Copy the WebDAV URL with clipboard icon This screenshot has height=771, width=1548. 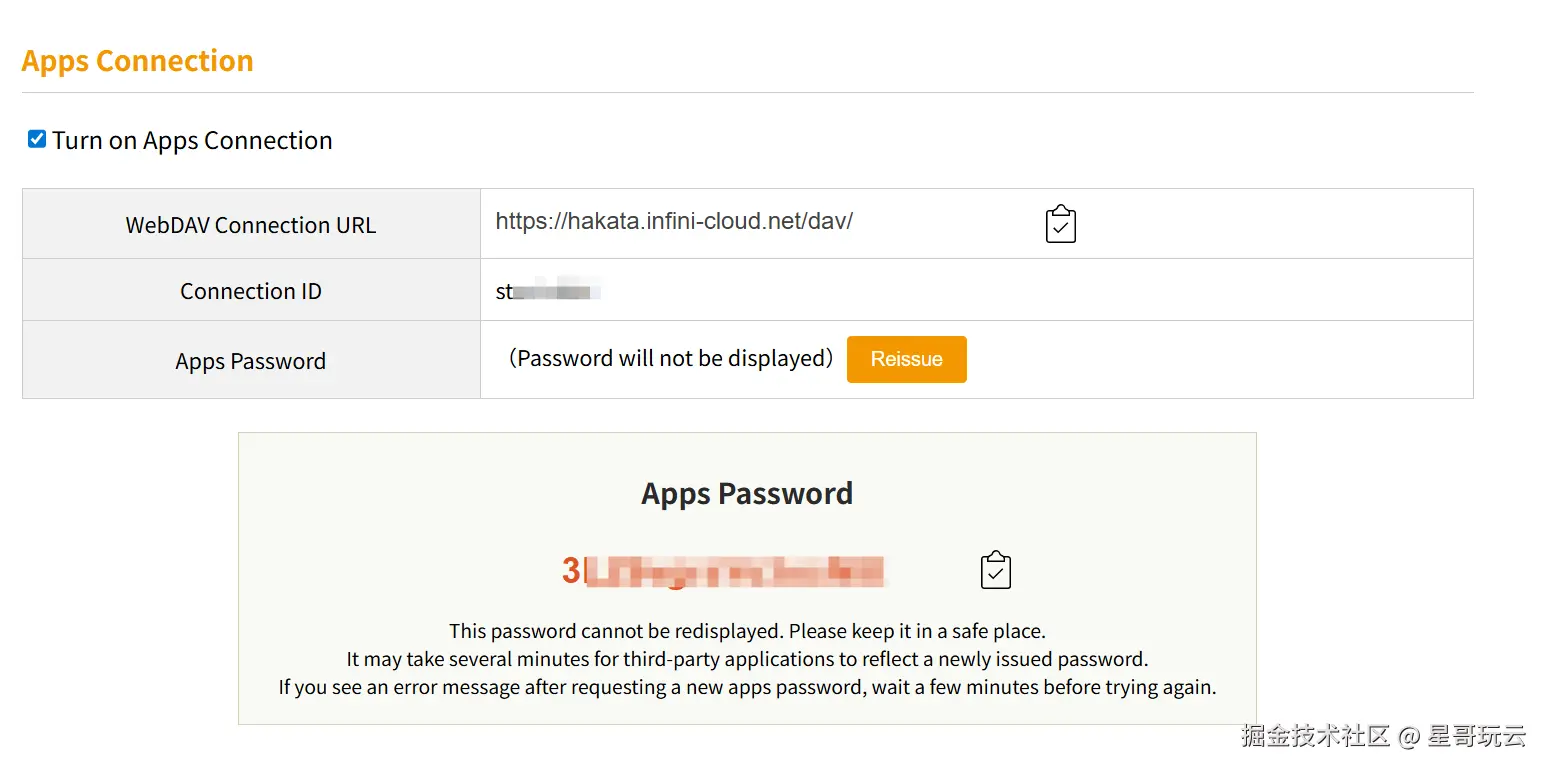click(1060, 224)
